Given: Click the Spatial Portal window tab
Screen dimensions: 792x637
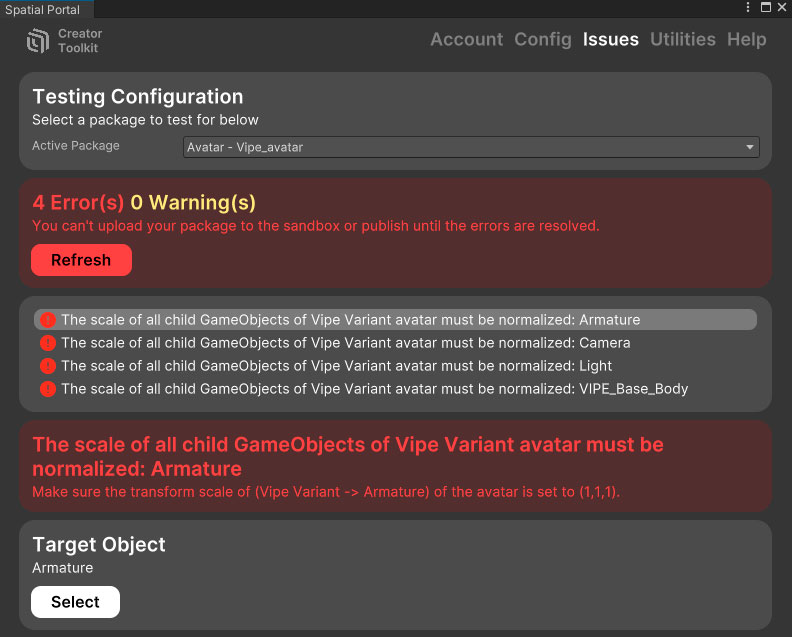Looking at the screenshot, I should [46, 8].
